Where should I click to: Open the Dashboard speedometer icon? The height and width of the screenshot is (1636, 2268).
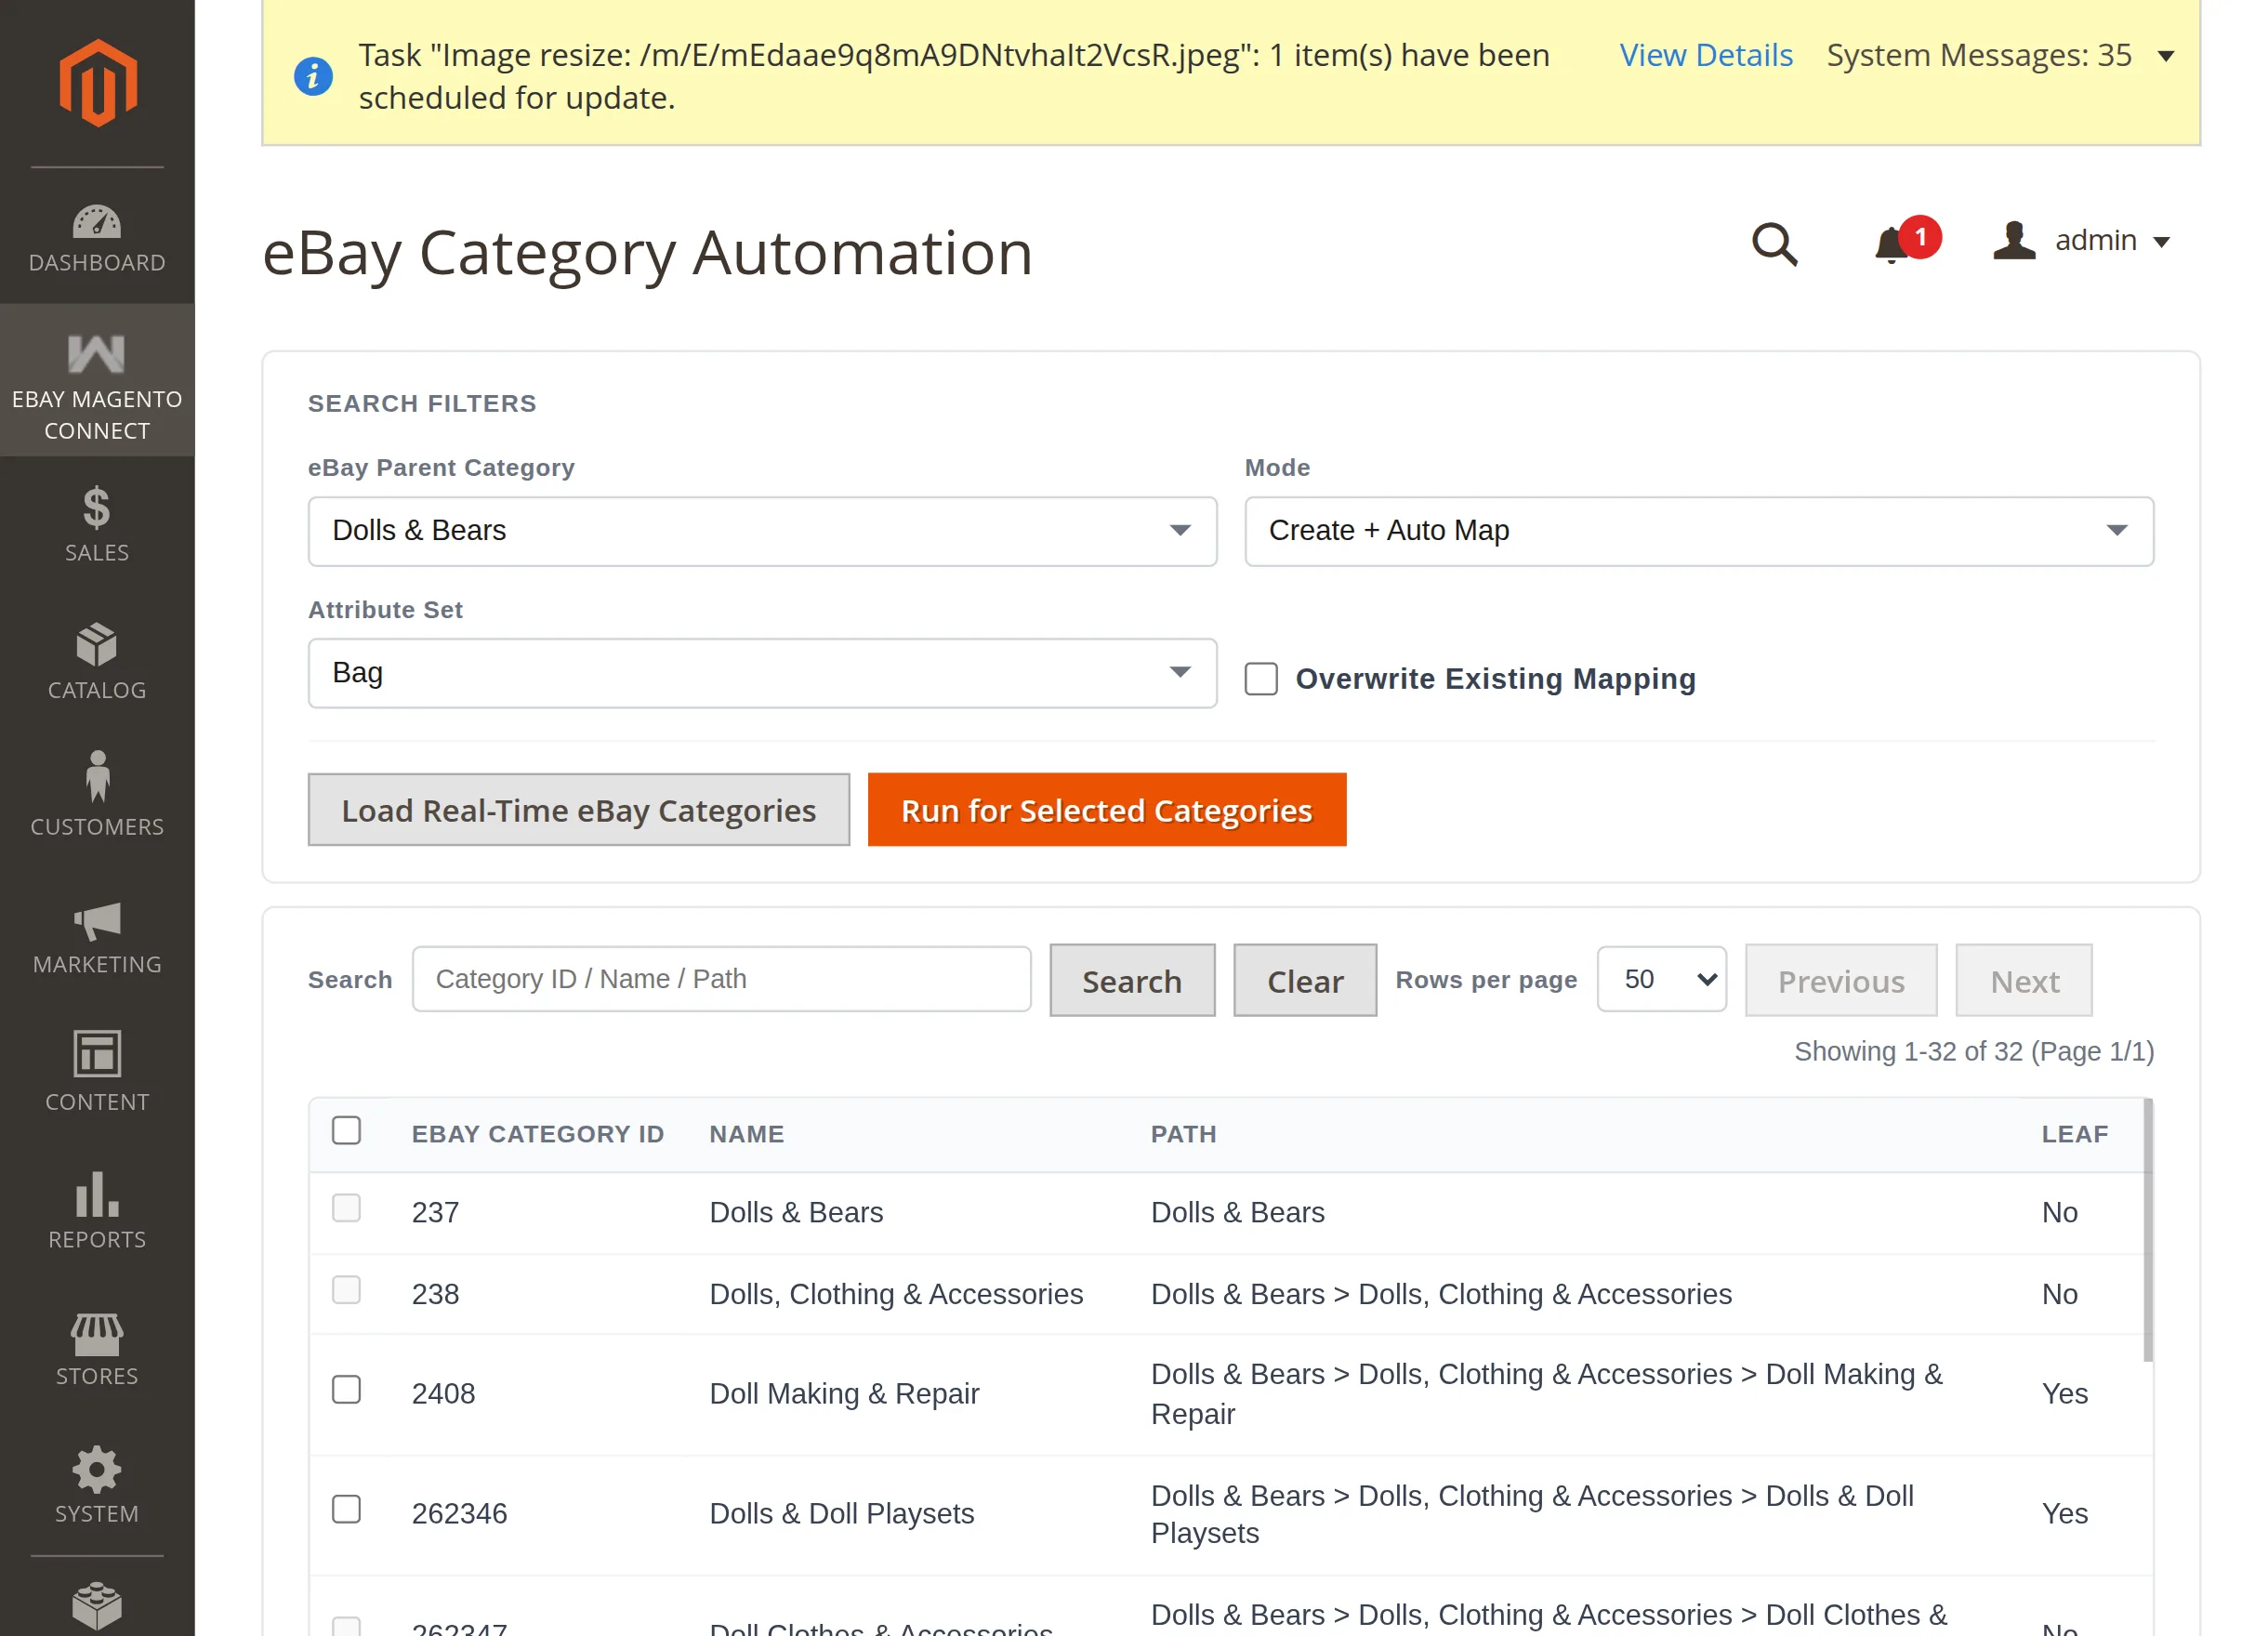click(x=97, y=222)
